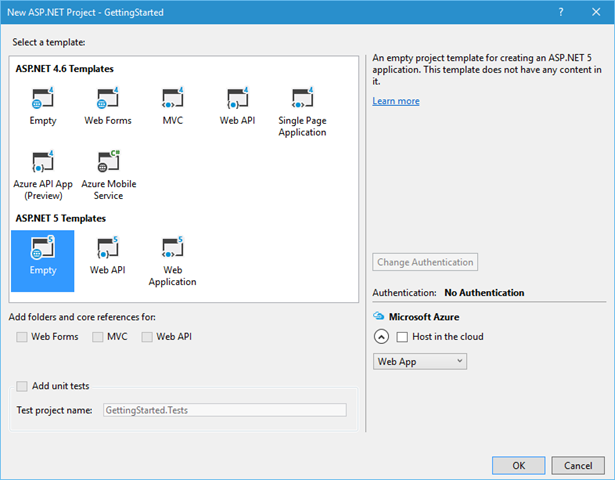Open the Learn more link
The height and width of the screenshot is (480, 615).
click(395, 101)
